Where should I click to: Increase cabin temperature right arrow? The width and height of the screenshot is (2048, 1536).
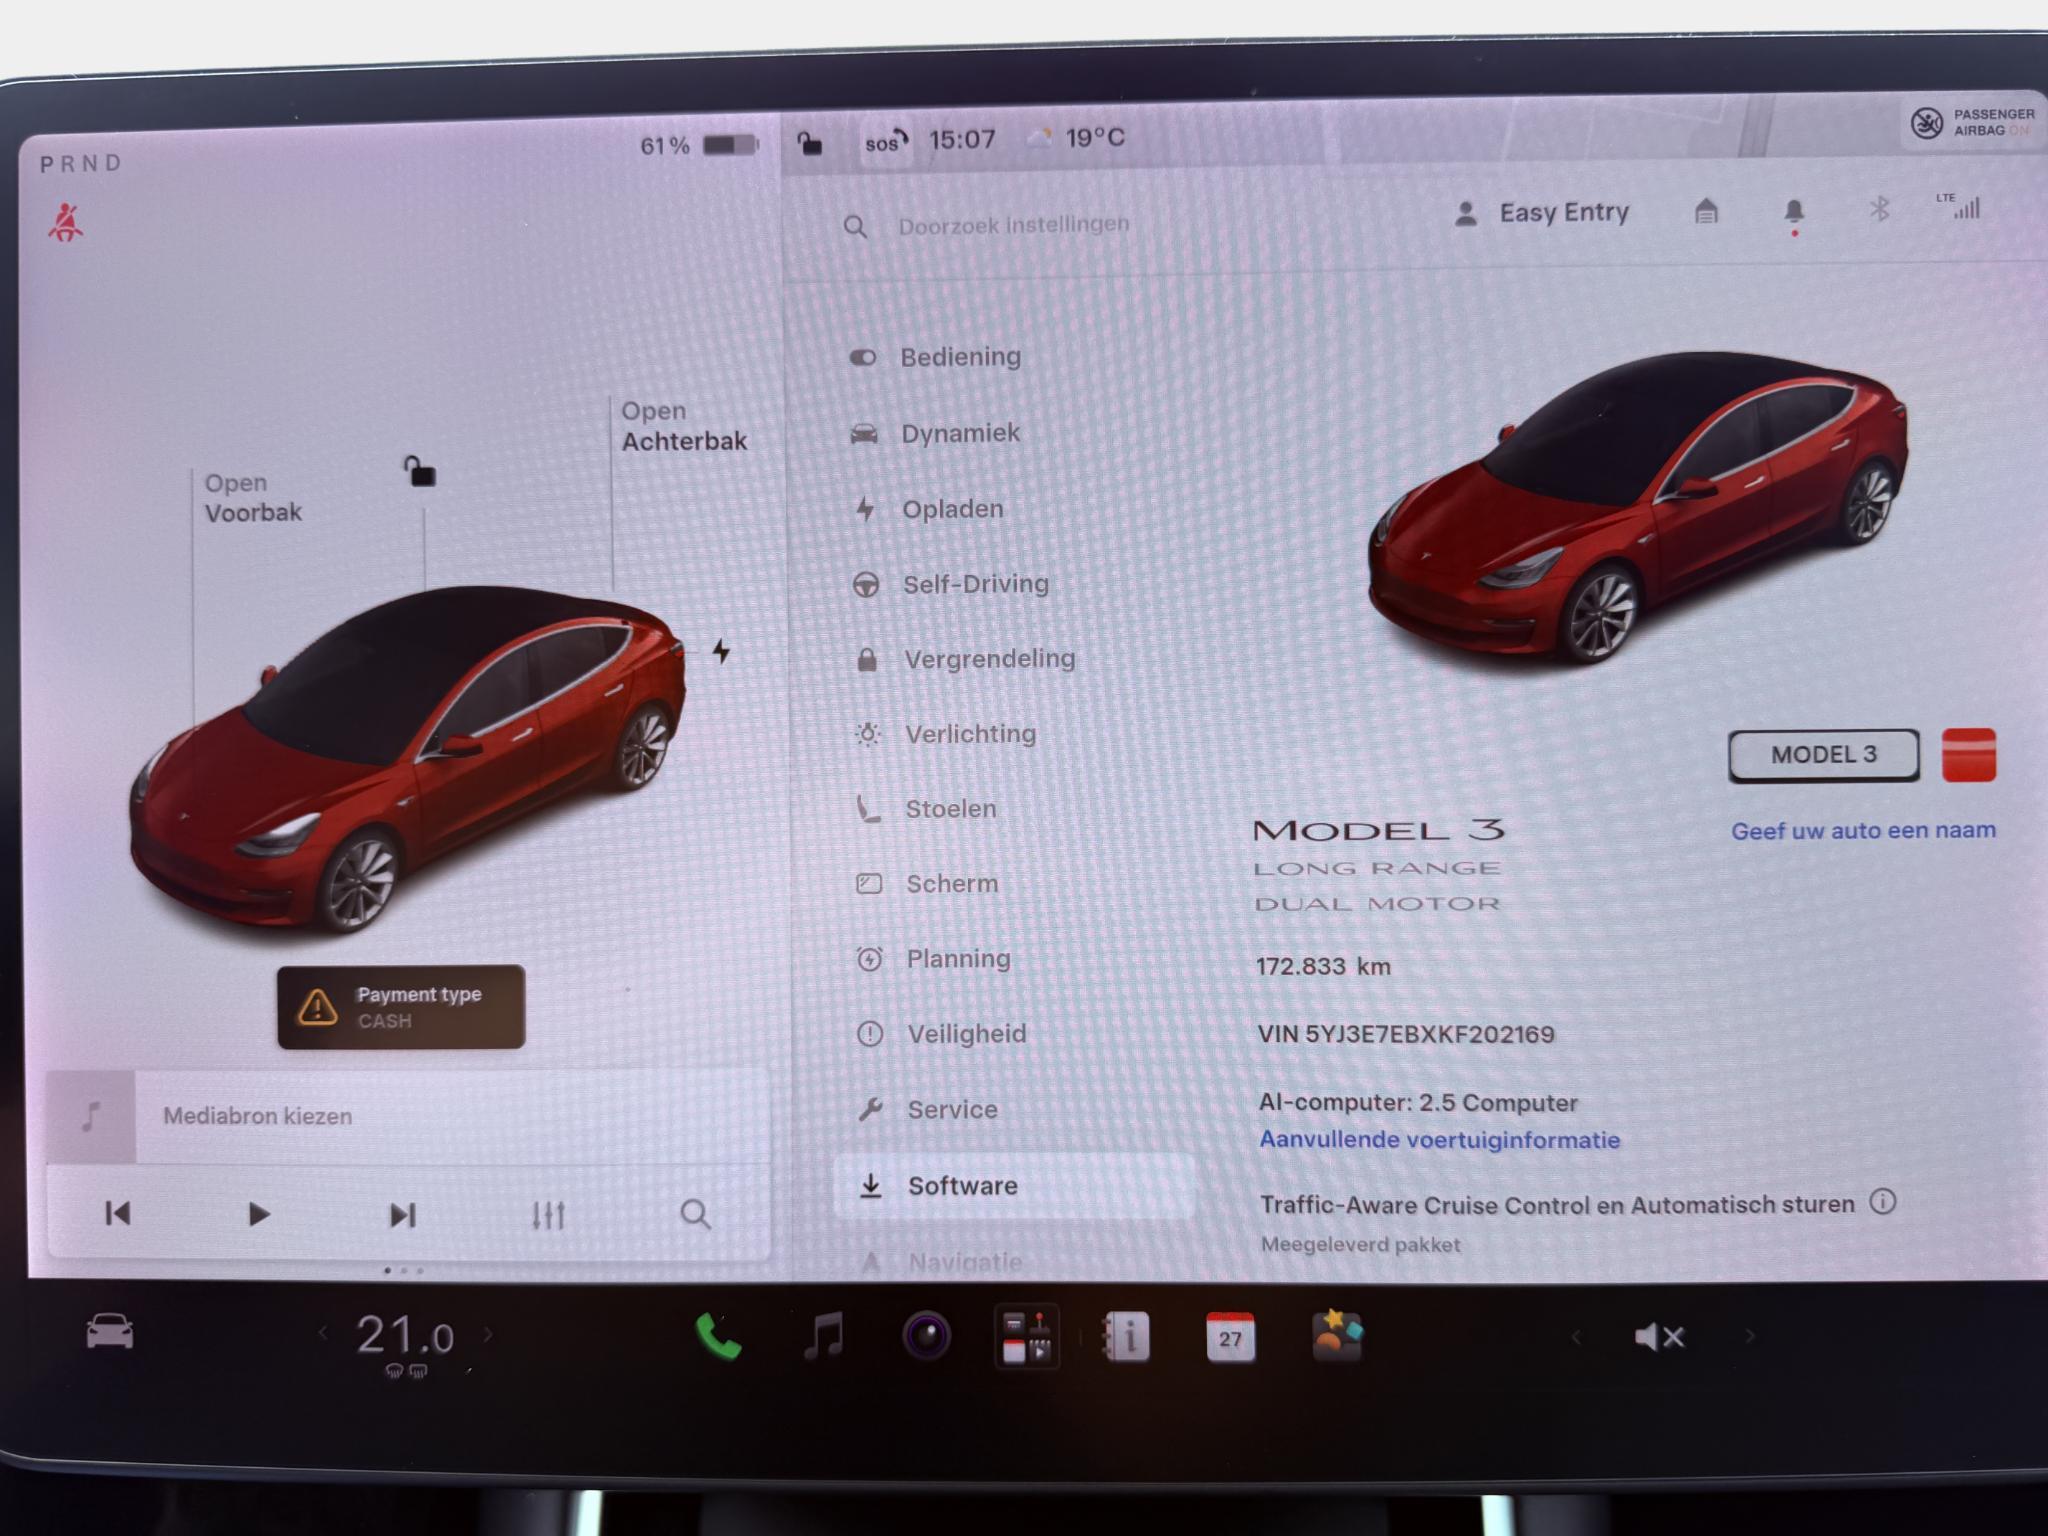click(x=488, y=1334)
